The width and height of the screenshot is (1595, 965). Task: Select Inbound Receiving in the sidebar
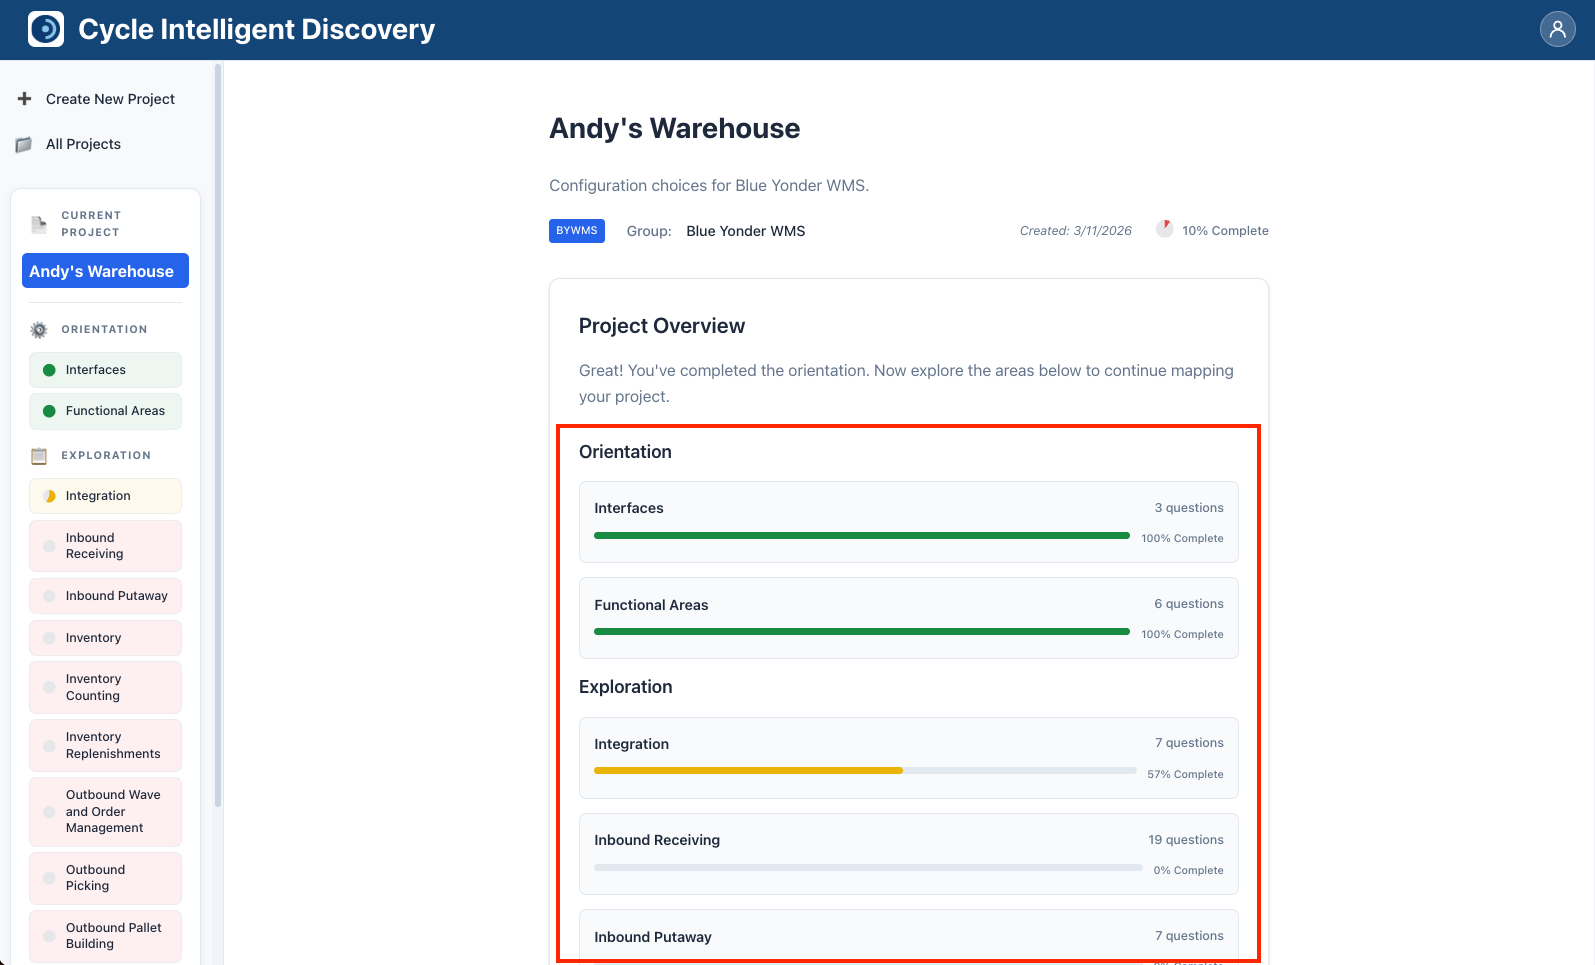click(105, 546)
